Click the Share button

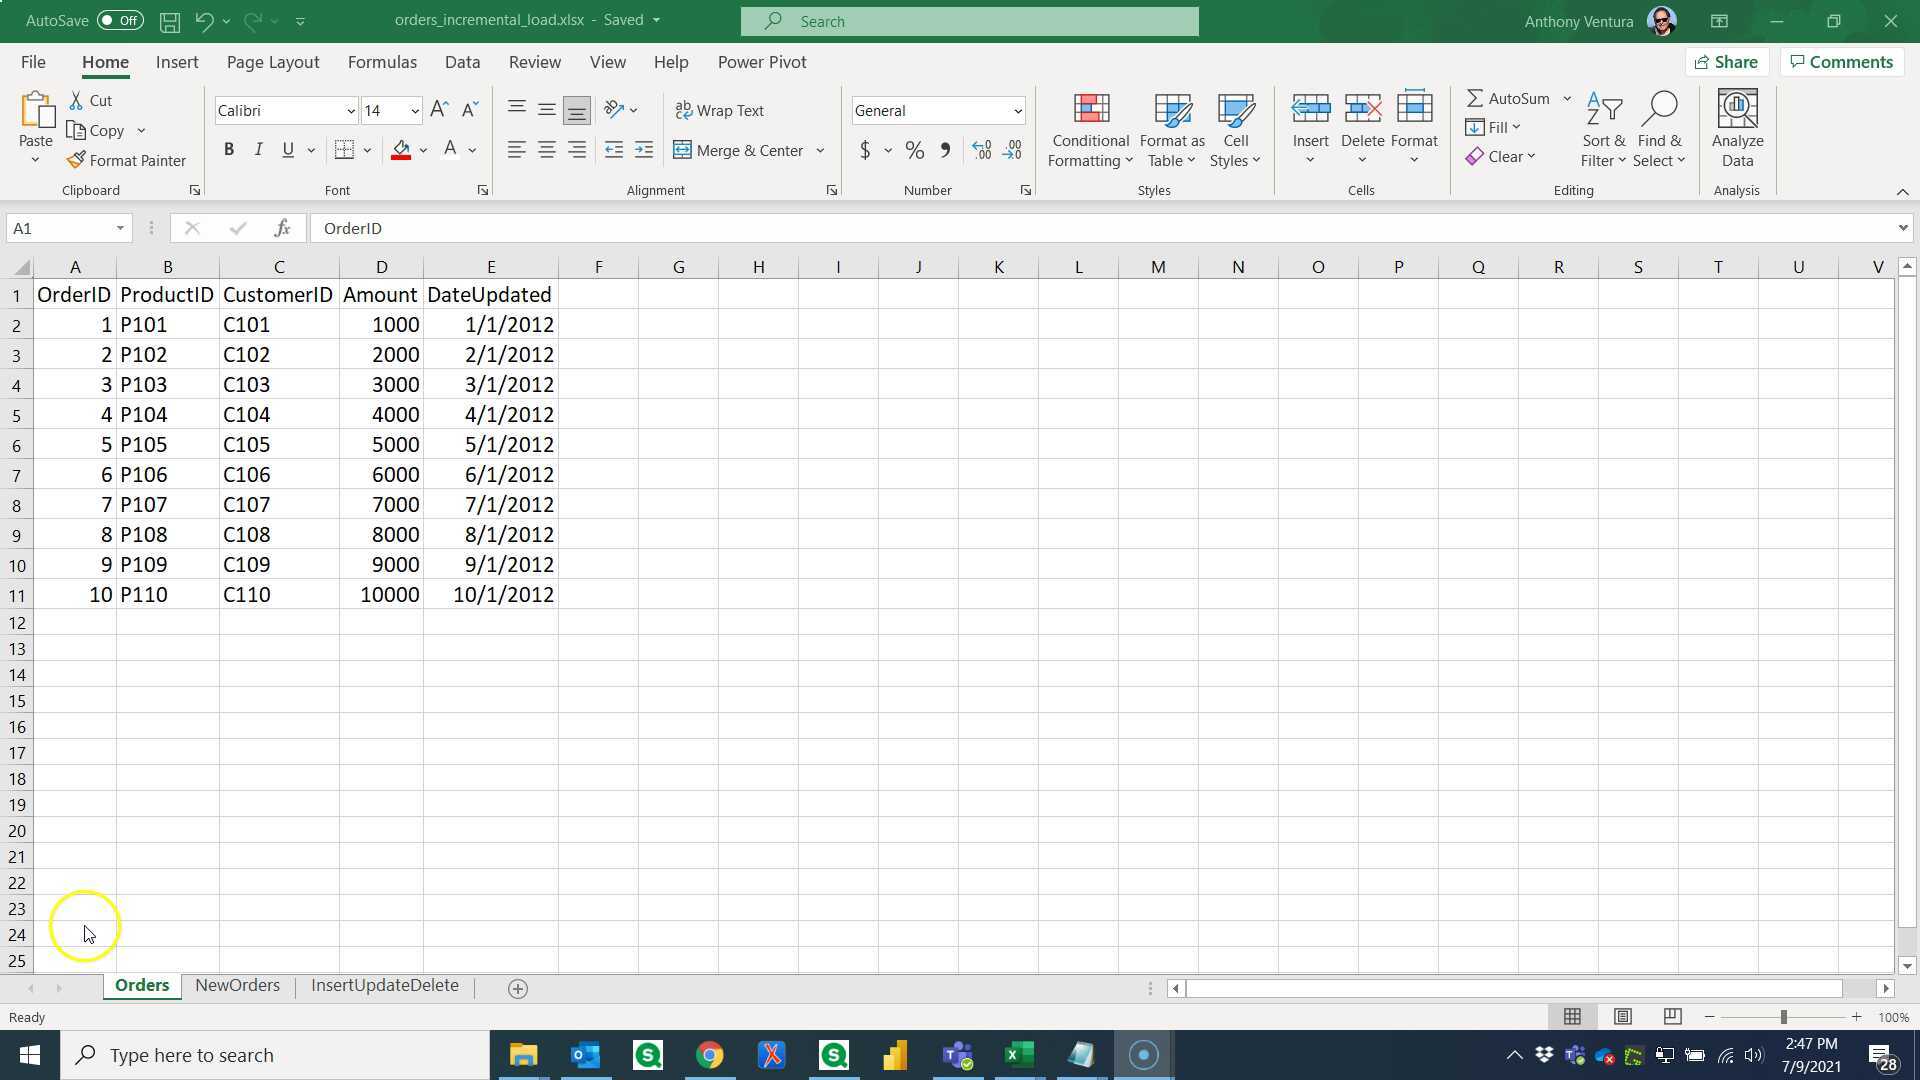(x=1727, y=61)
